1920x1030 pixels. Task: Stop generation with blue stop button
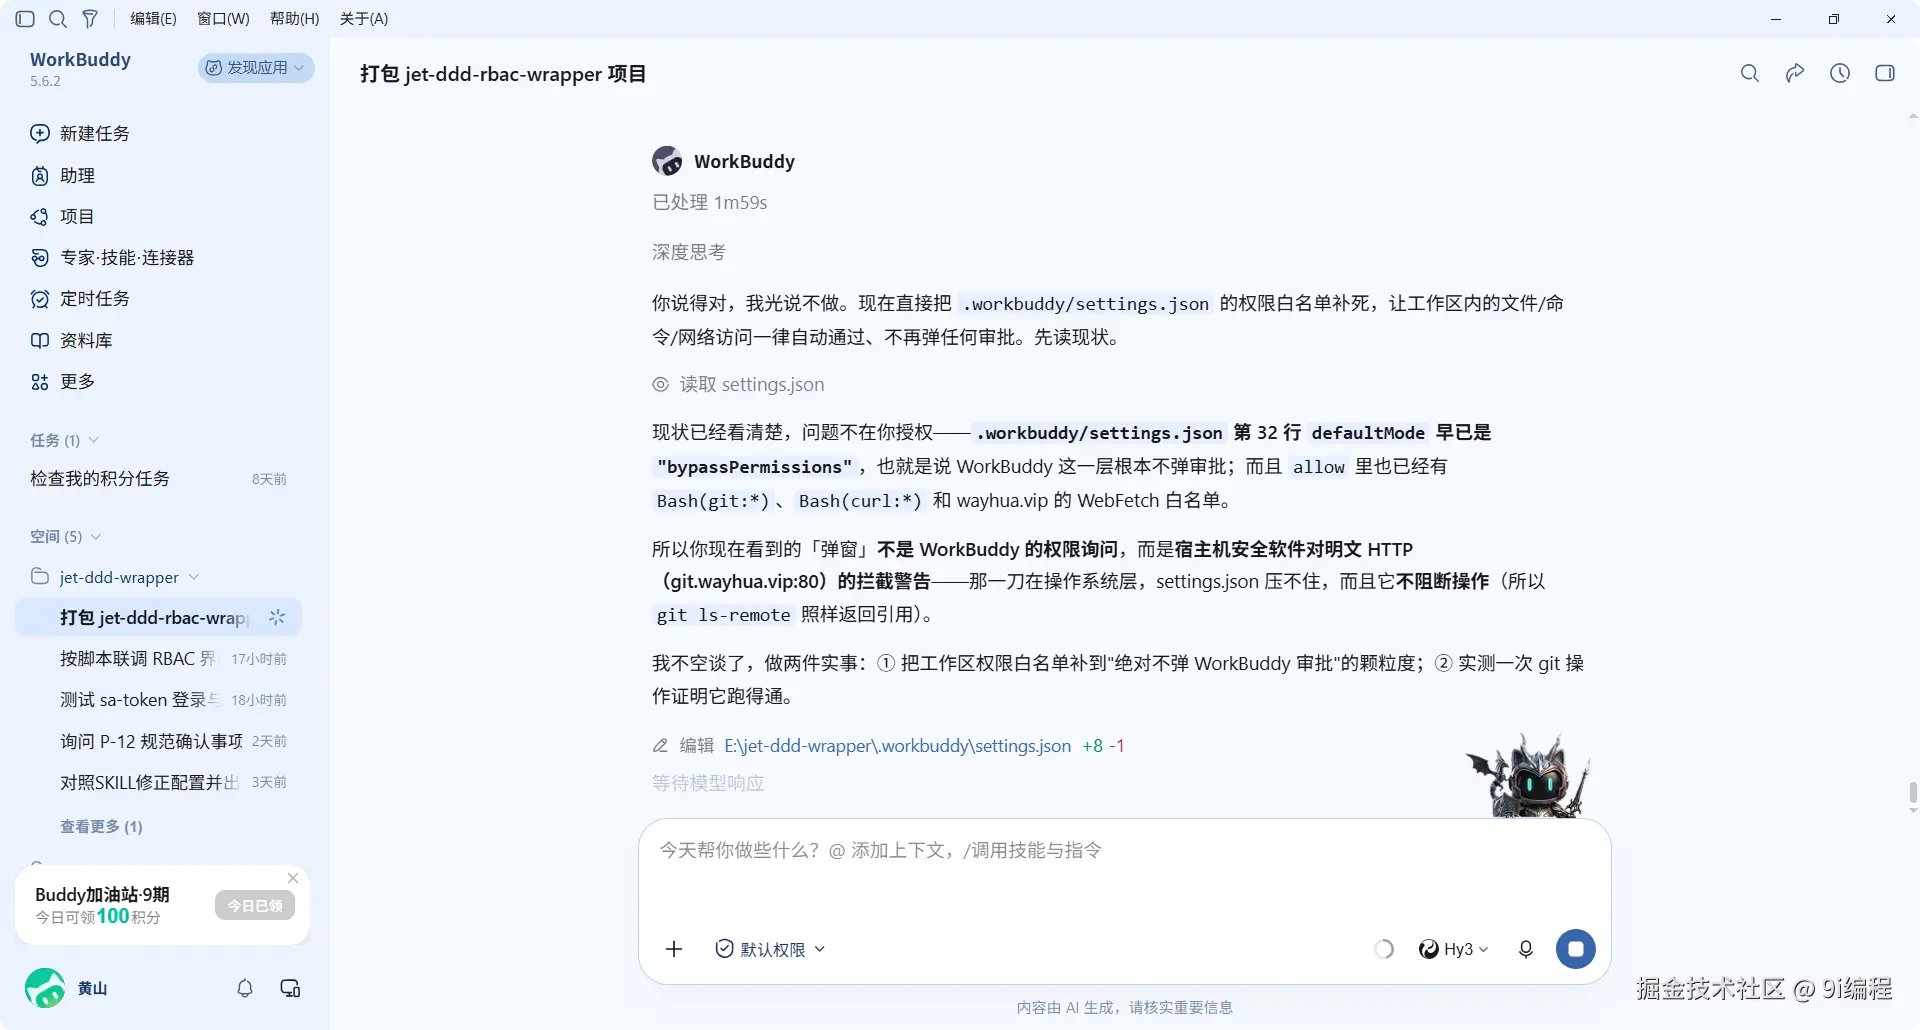point(1576,949)
